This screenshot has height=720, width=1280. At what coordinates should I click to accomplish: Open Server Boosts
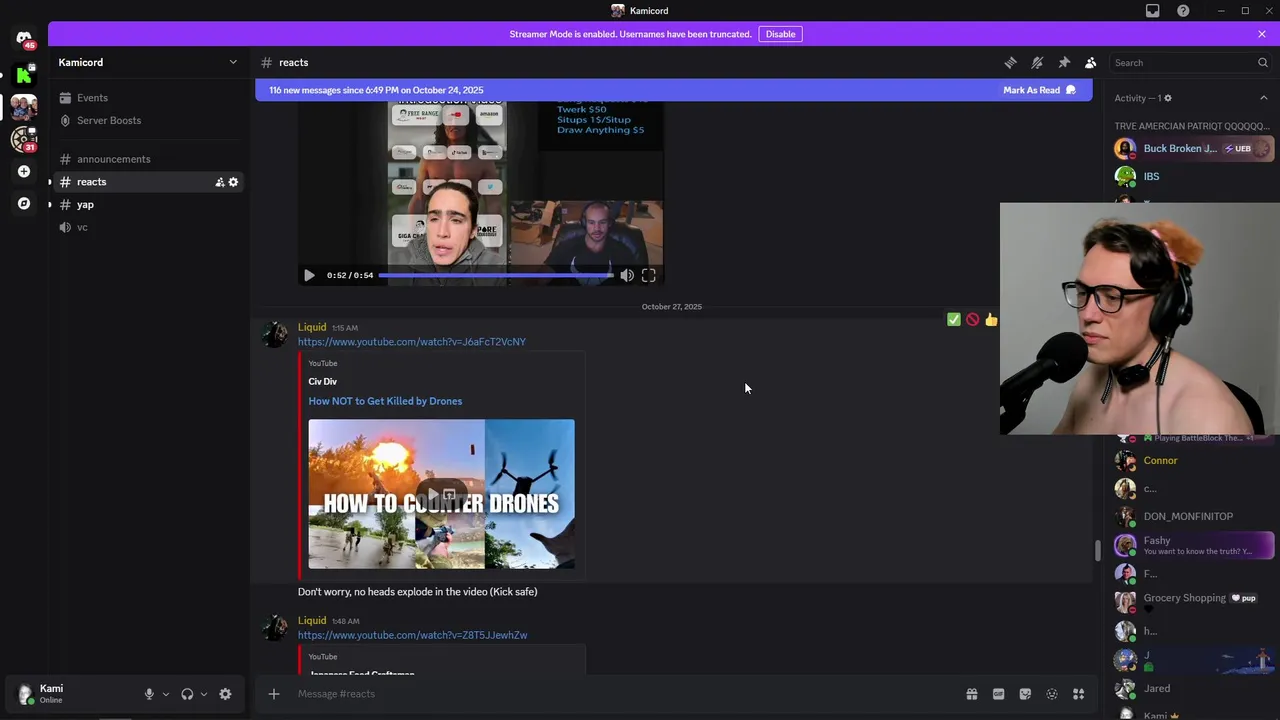point(150,120)
